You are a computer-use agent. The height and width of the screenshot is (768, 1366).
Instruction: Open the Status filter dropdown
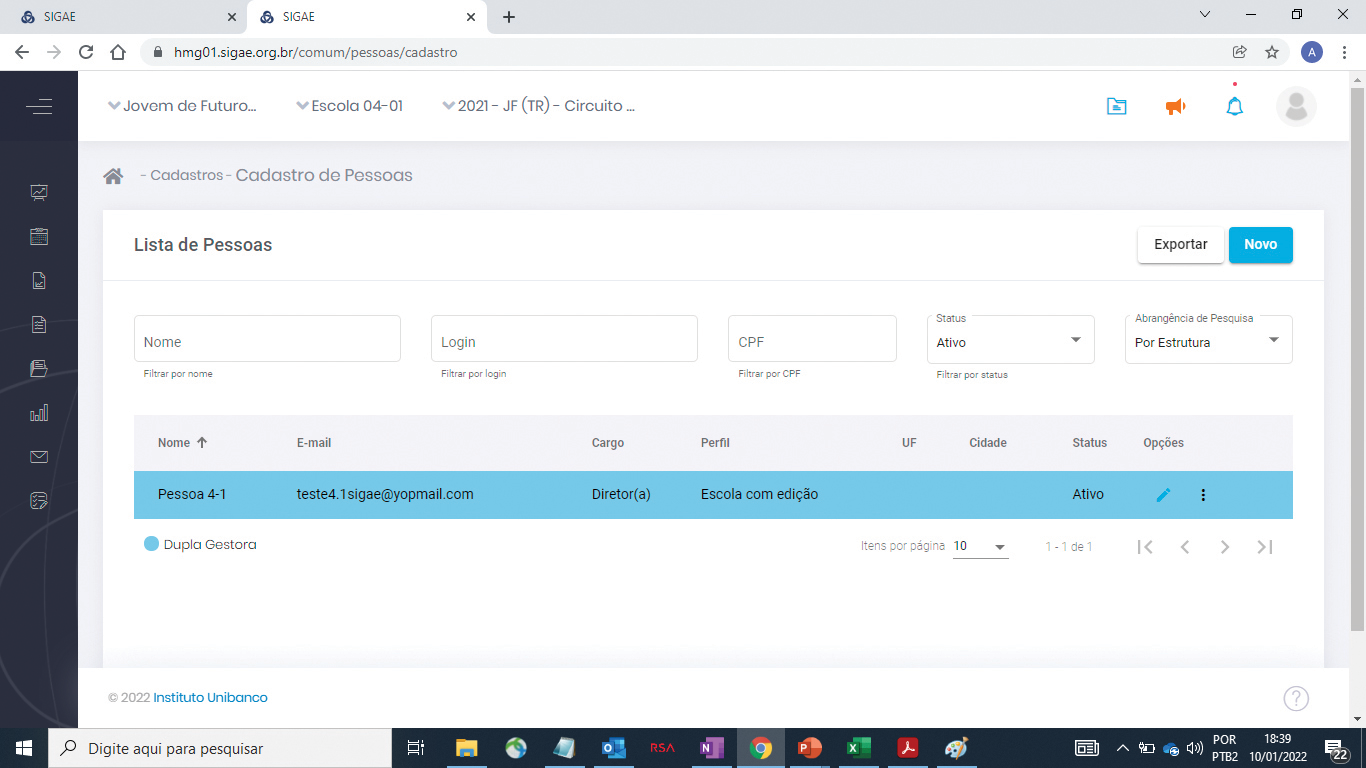(x=1011, y=339)
